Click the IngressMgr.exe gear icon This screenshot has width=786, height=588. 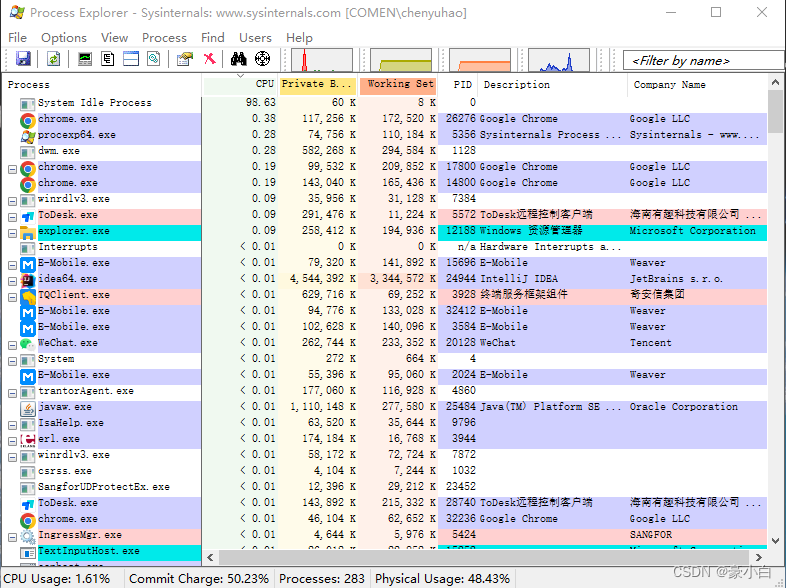(x=28, y=536)
